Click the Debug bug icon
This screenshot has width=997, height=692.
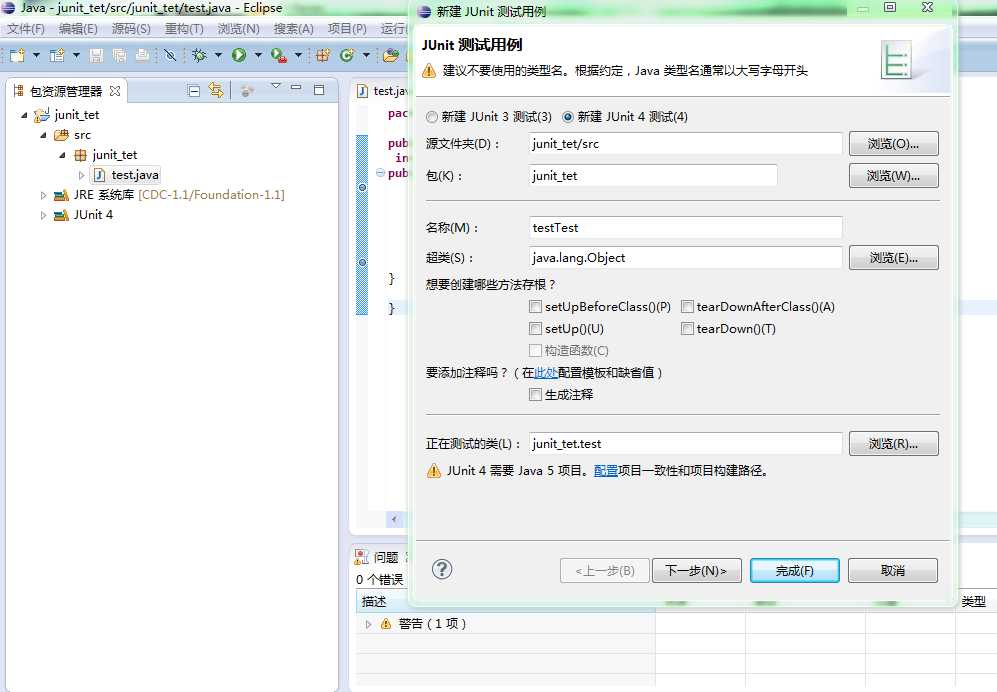pos(199,55)
